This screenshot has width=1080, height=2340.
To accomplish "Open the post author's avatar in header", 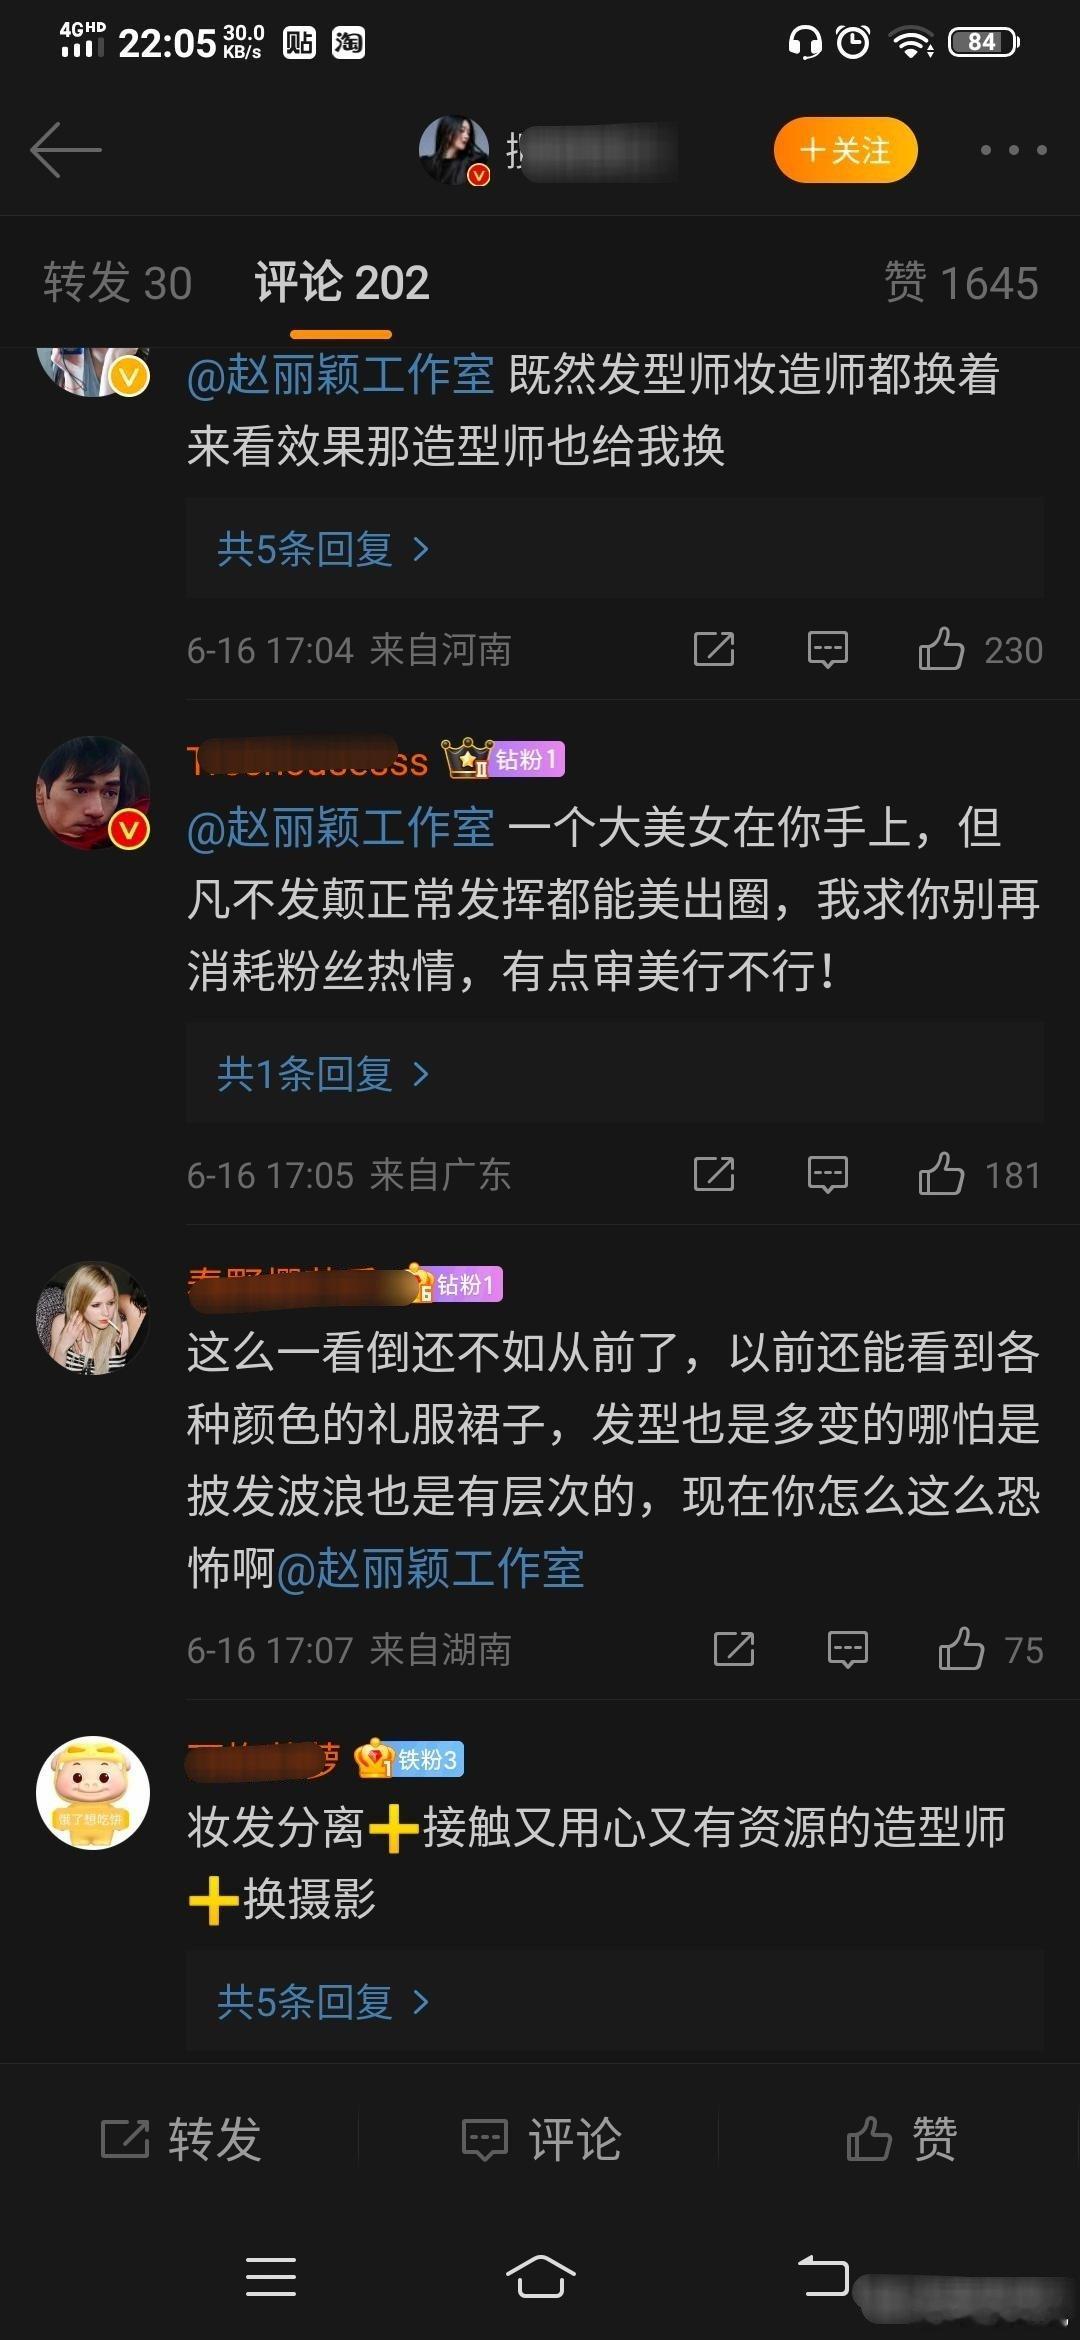I will (455, 150).
